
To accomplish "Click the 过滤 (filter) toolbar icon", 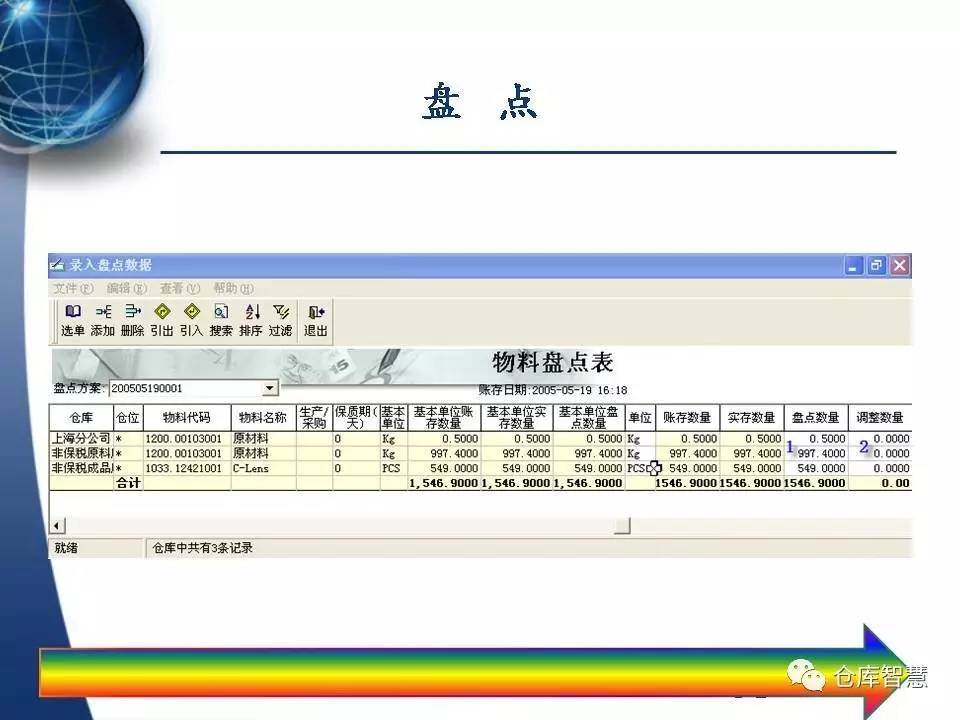I will click(281, 319).
